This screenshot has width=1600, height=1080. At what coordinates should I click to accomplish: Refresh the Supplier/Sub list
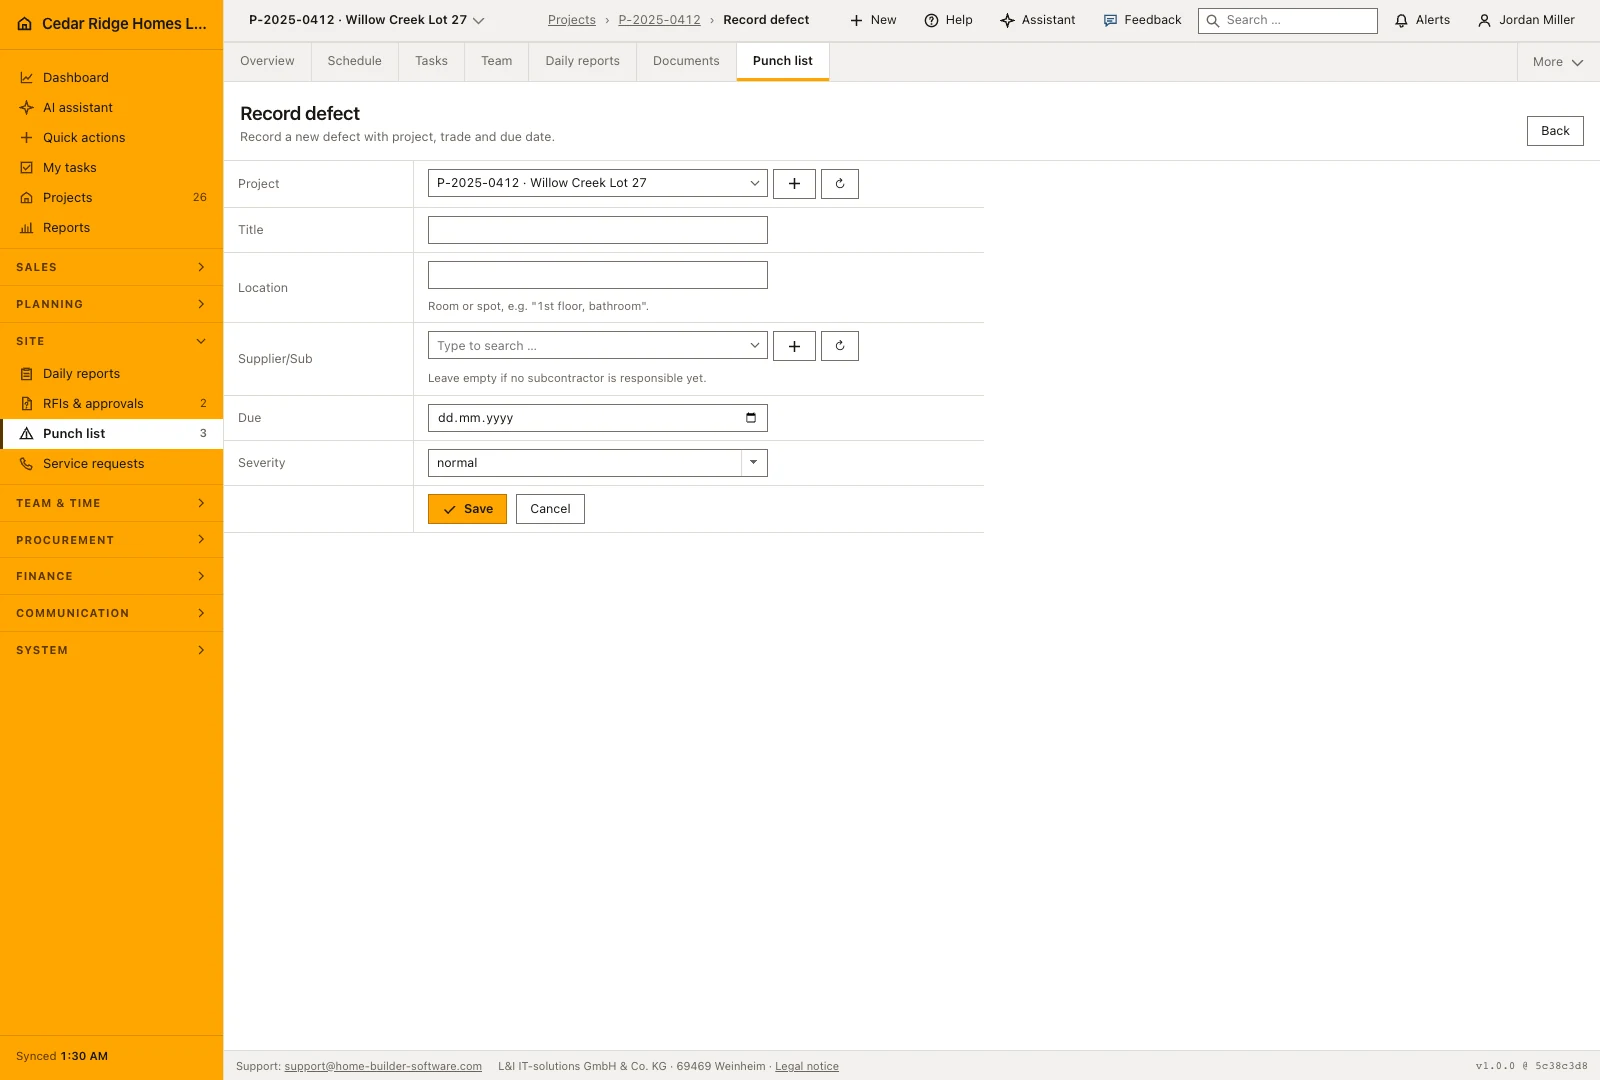pyautogui.click(x=840, y=346)
